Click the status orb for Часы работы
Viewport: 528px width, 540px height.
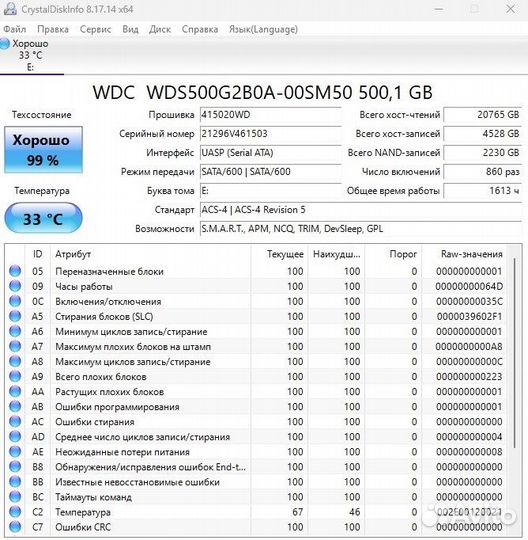pyautogui.click(x=15, y=286)
